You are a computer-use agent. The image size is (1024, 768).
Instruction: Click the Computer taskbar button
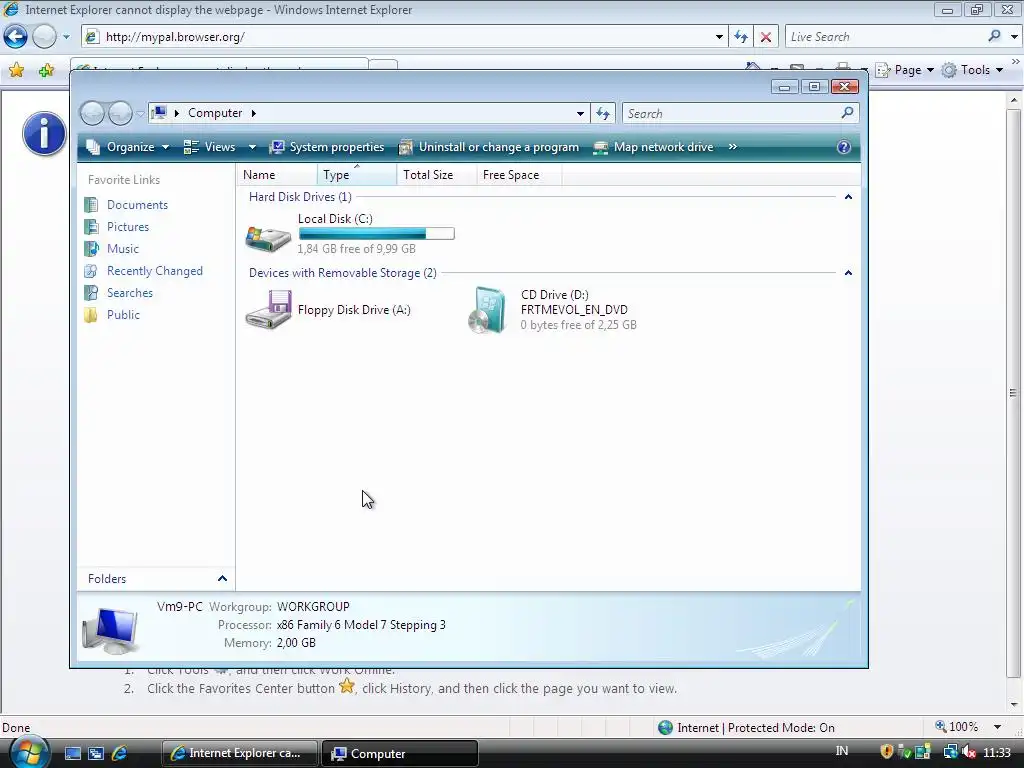click(400, 753)
